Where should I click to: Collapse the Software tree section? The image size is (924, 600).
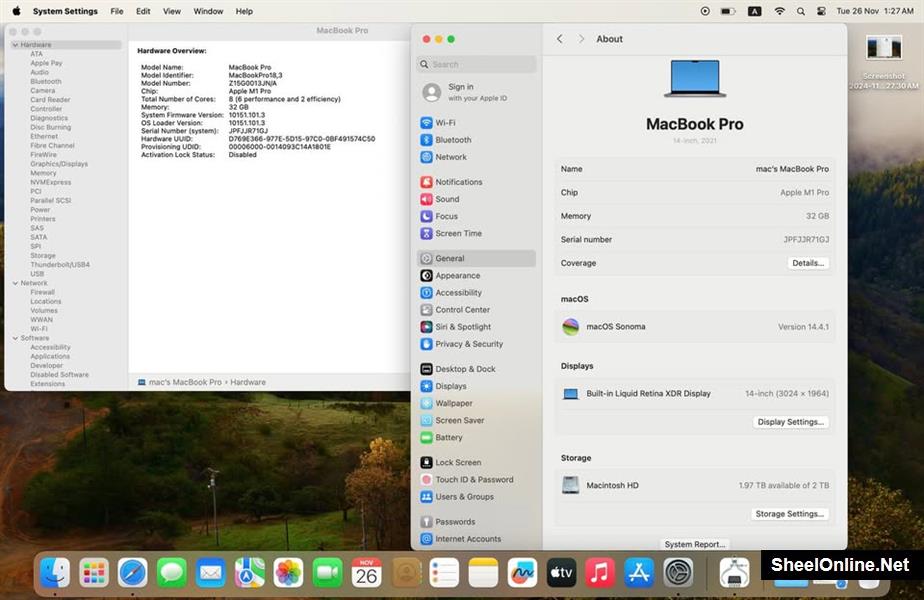coord(15,338)
